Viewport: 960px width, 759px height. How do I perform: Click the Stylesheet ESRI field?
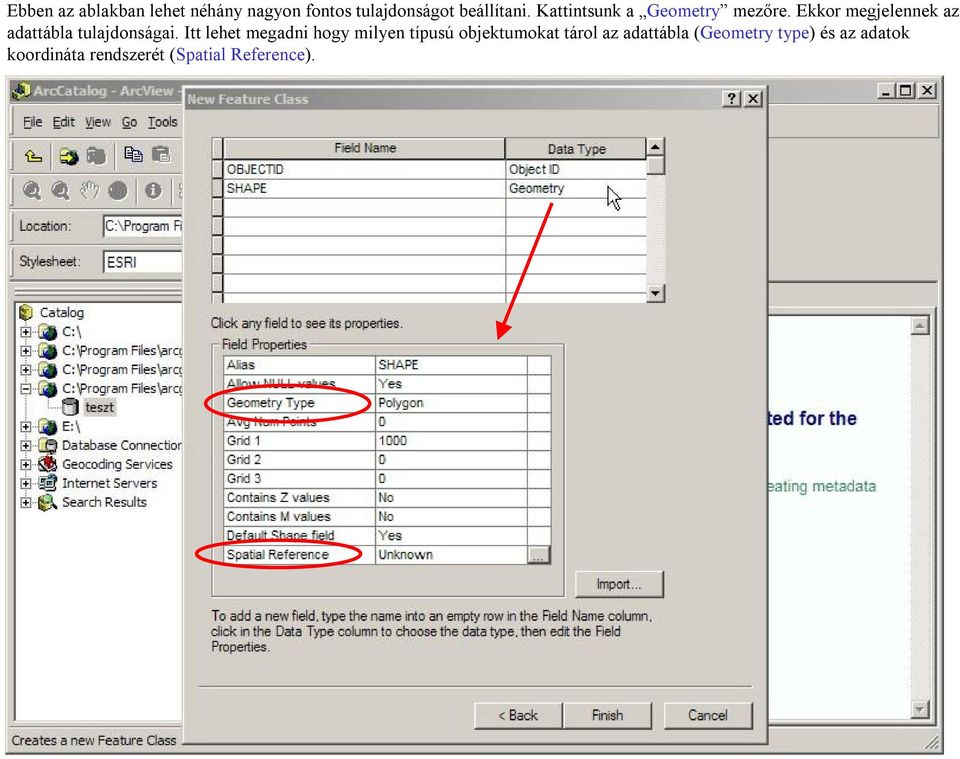pos(143,262)
